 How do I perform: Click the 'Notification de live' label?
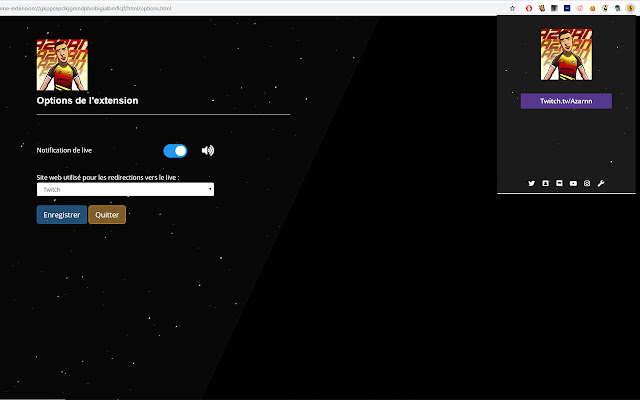64,150
